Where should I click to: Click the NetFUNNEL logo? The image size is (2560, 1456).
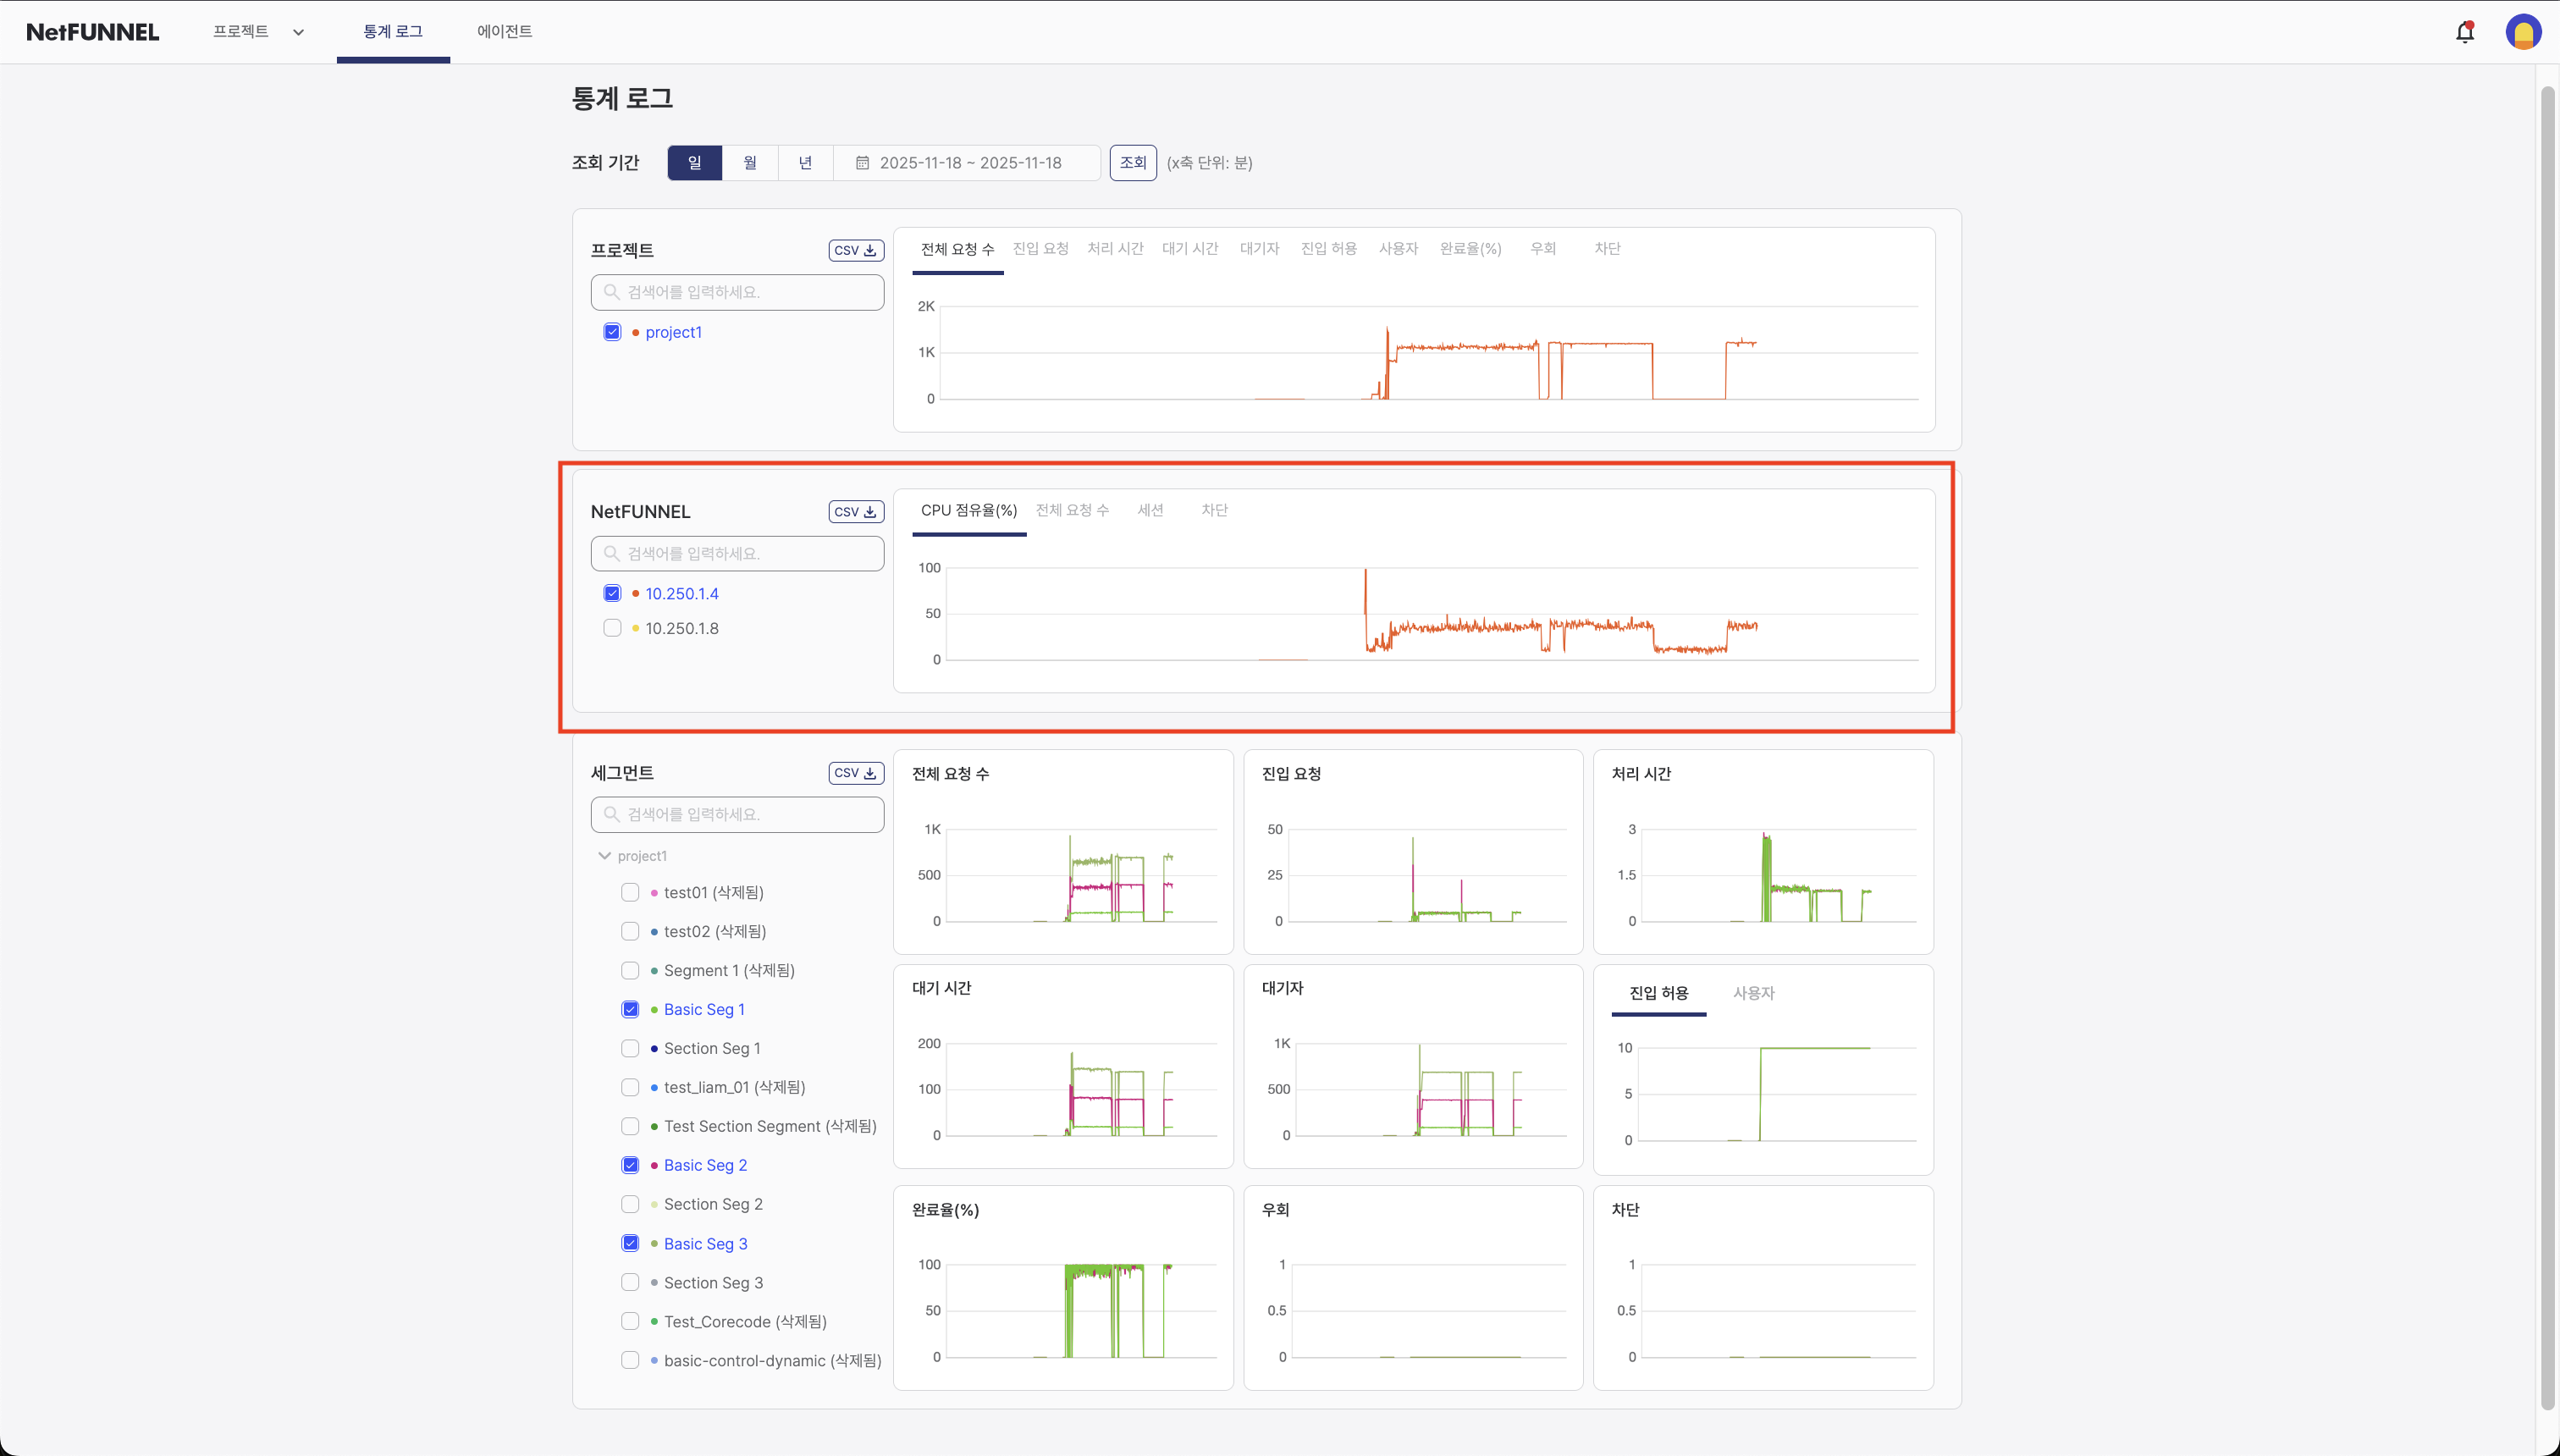92,31
